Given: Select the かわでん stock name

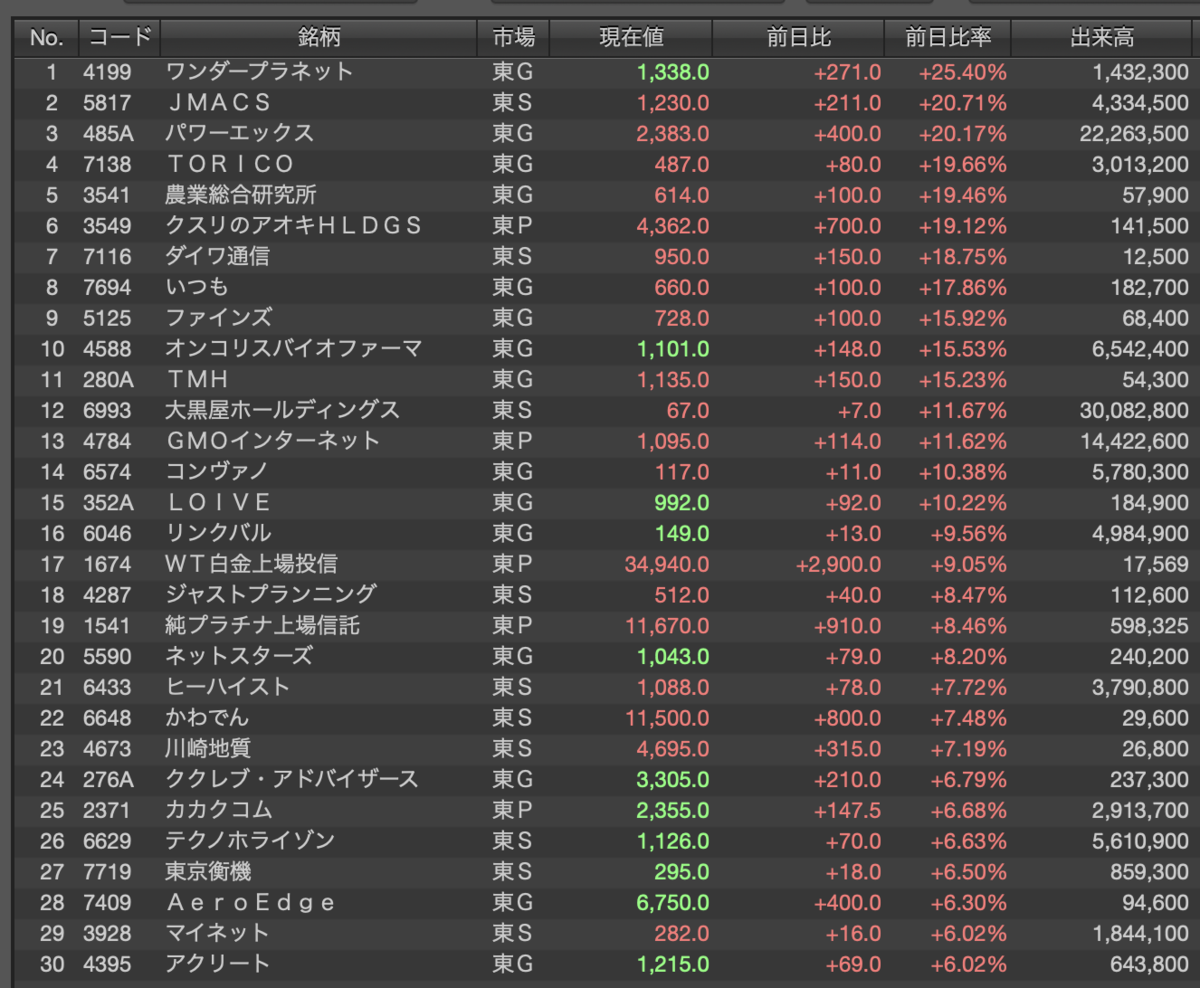Looking at the screenshot, I should (x=207, y=718).
